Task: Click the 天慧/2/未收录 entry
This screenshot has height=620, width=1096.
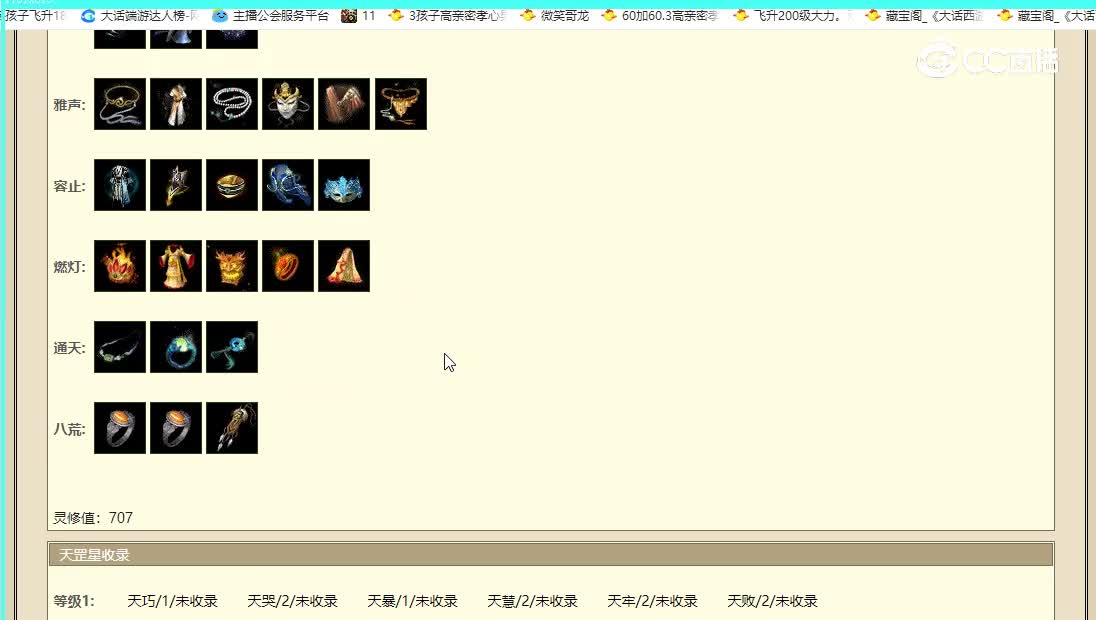Action: (533, 601)
